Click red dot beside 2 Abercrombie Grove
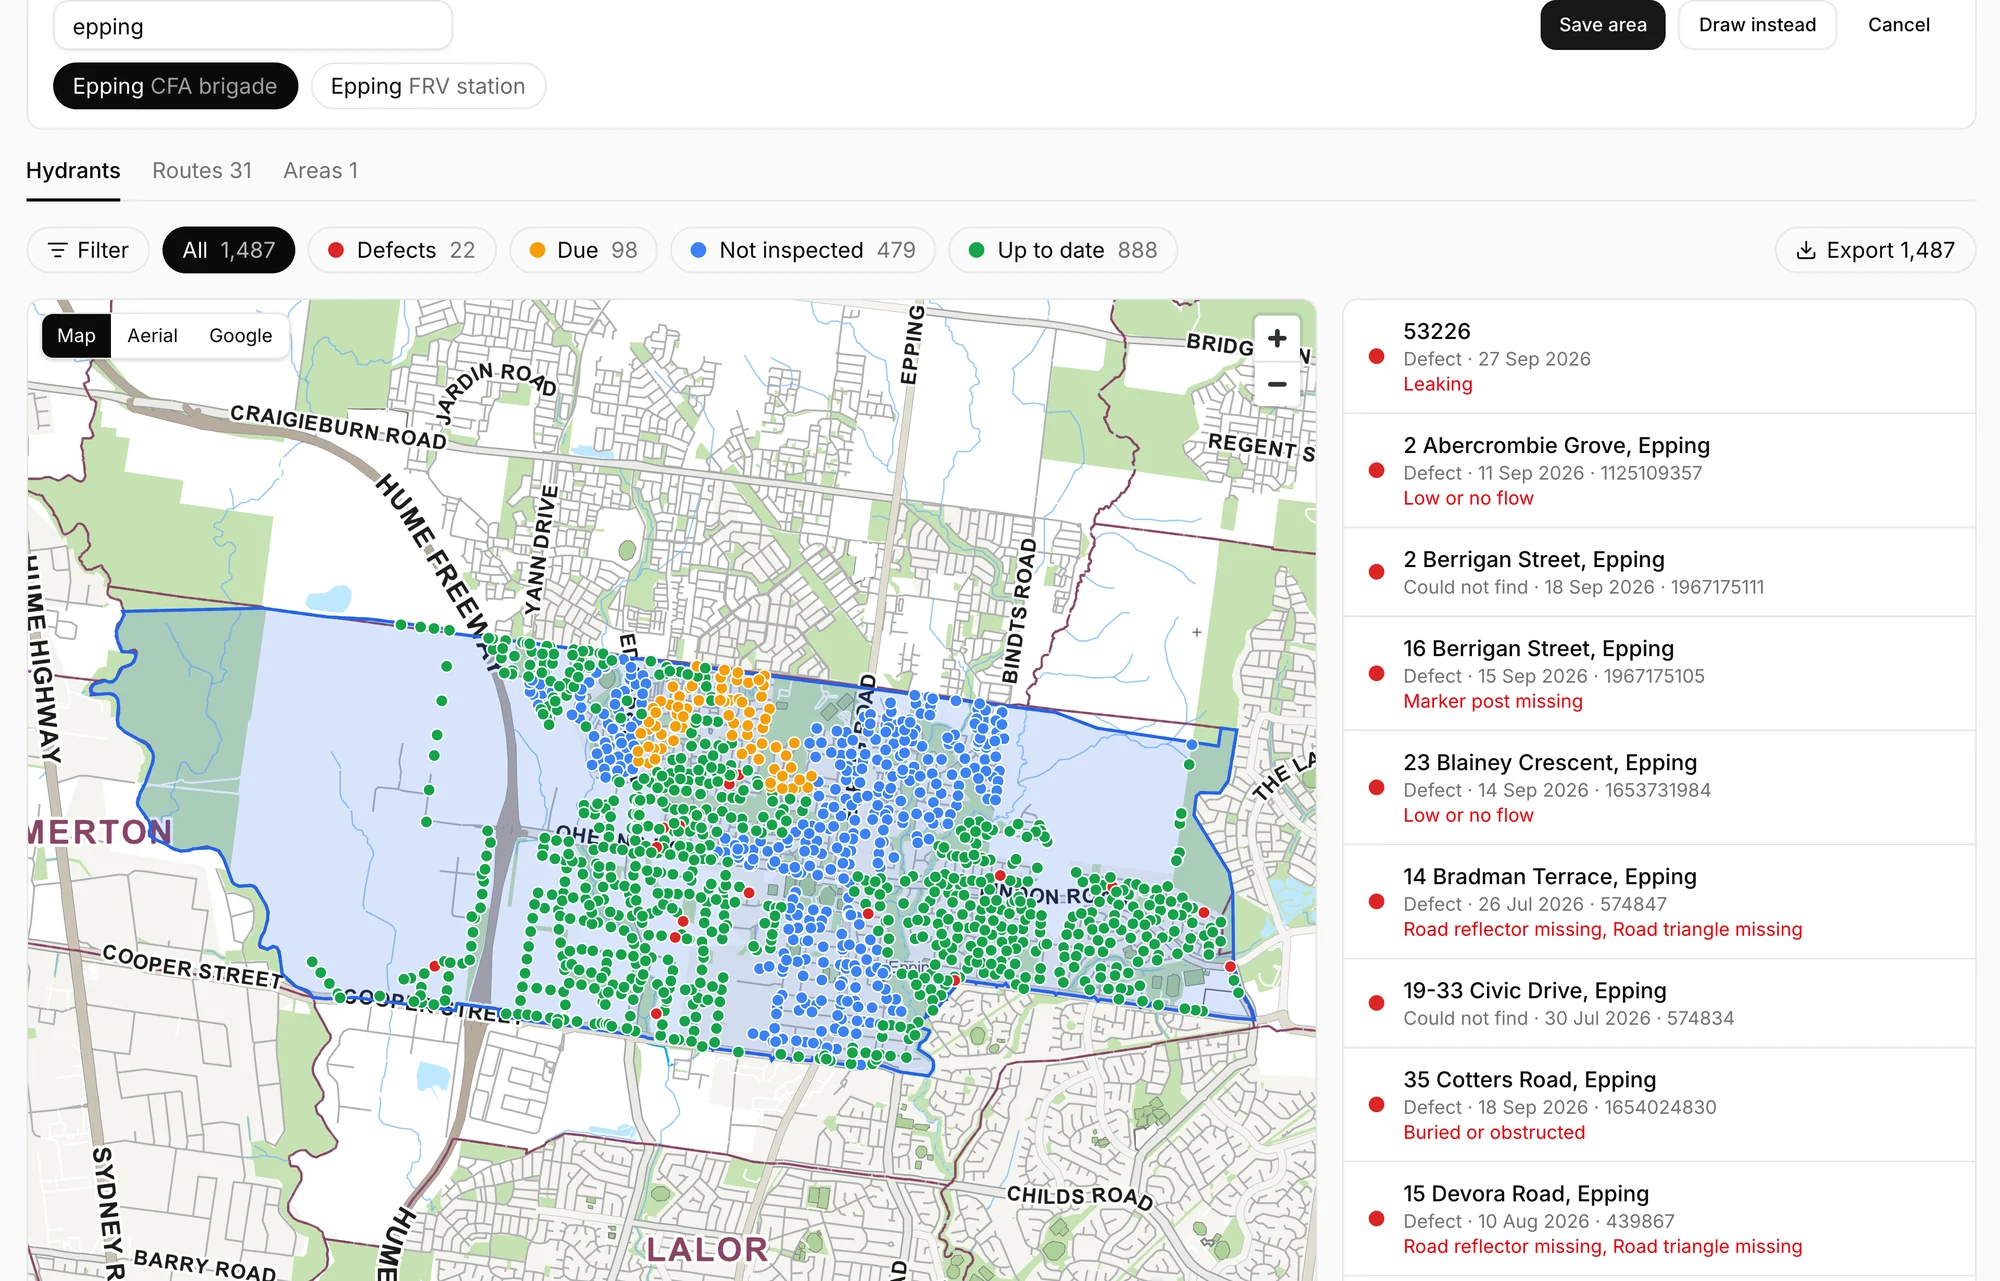This screenshot has height=1281, width=2000. tap(1377, 470)
